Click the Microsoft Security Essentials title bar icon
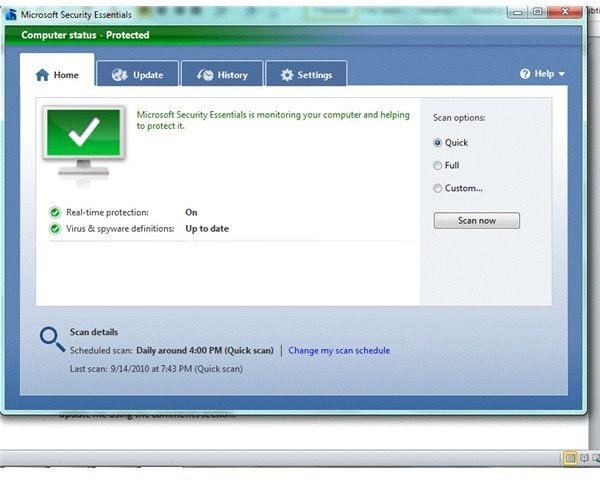 (11, 15)
